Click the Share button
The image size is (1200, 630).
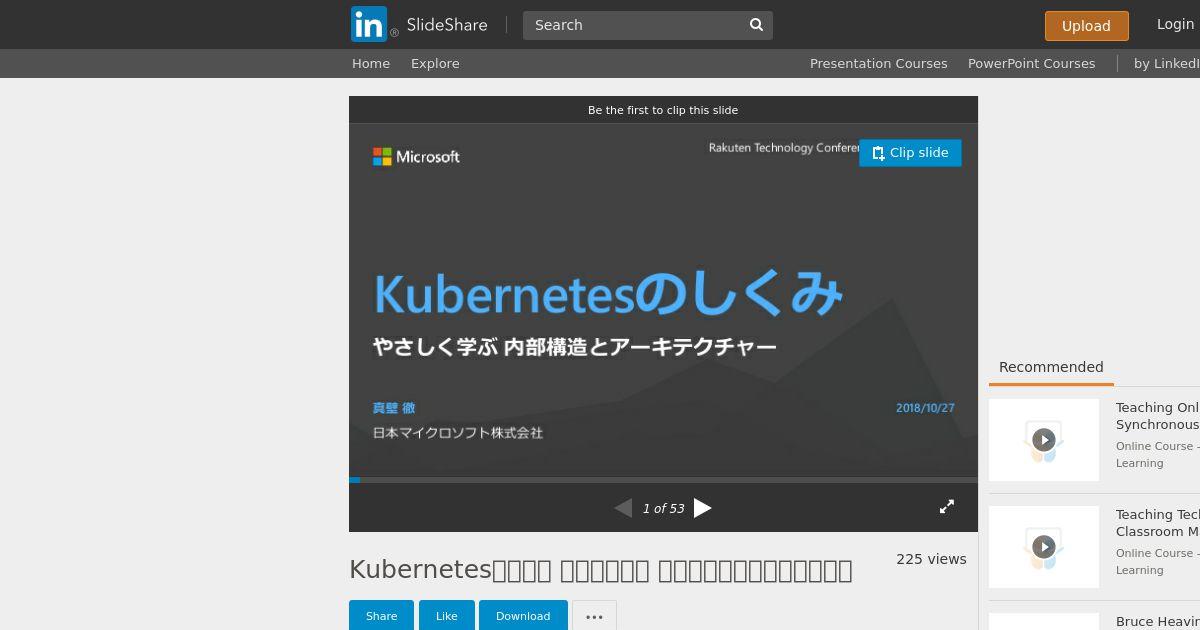click(x=381, y=616)
